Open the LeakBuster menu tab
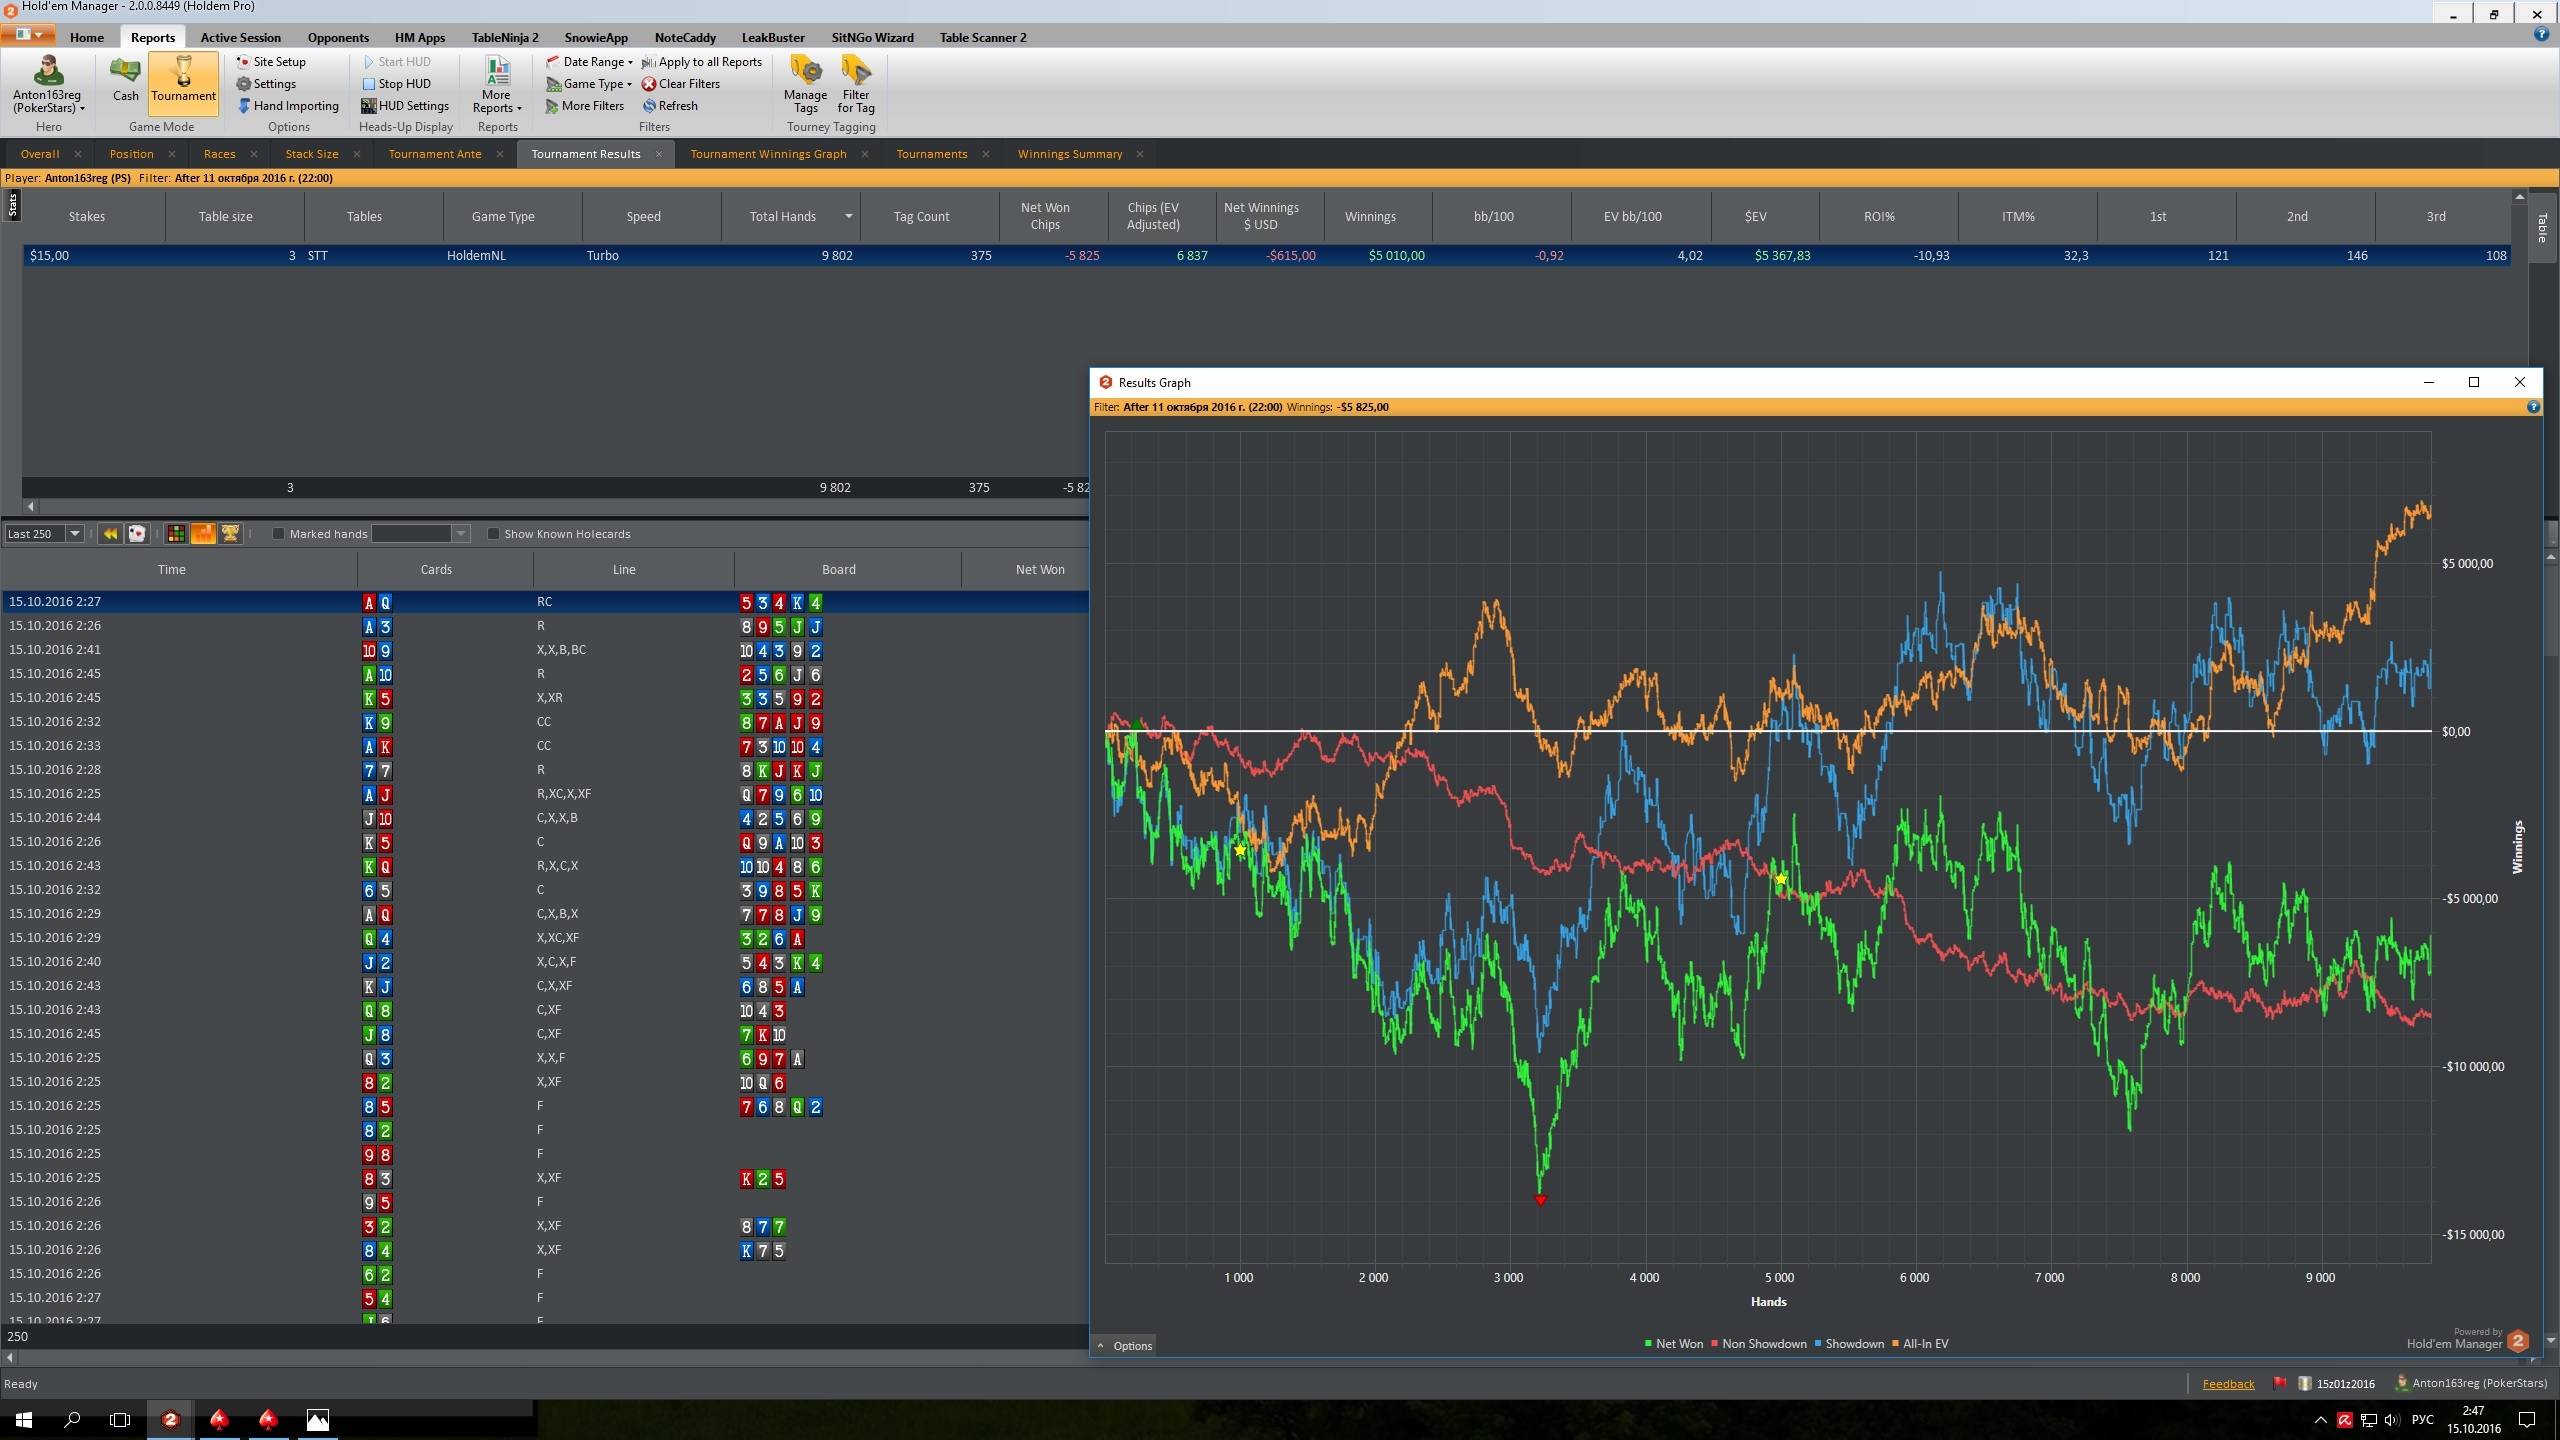The height and width of the screenshot is (1440, 2560). pyautogui.click(x=772, y=38)
